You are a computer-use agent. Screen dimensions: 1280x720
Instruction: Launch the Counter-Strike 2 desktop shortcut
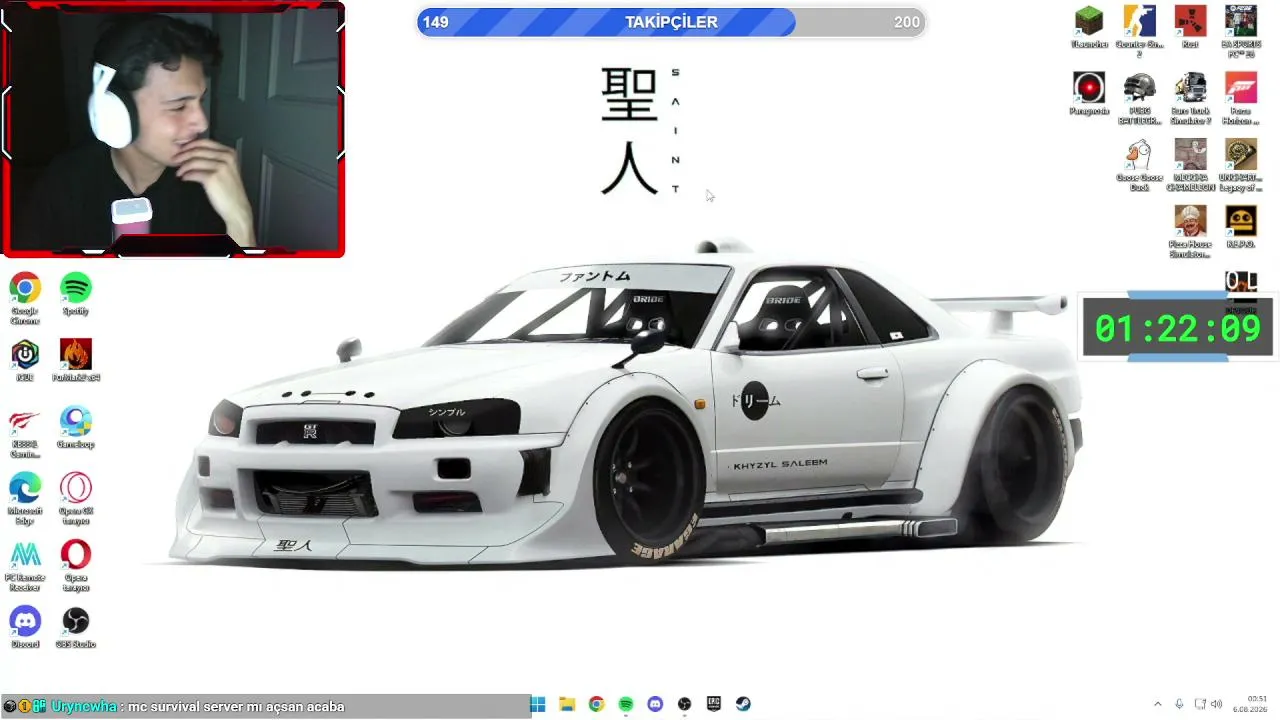pos(1140,31)
